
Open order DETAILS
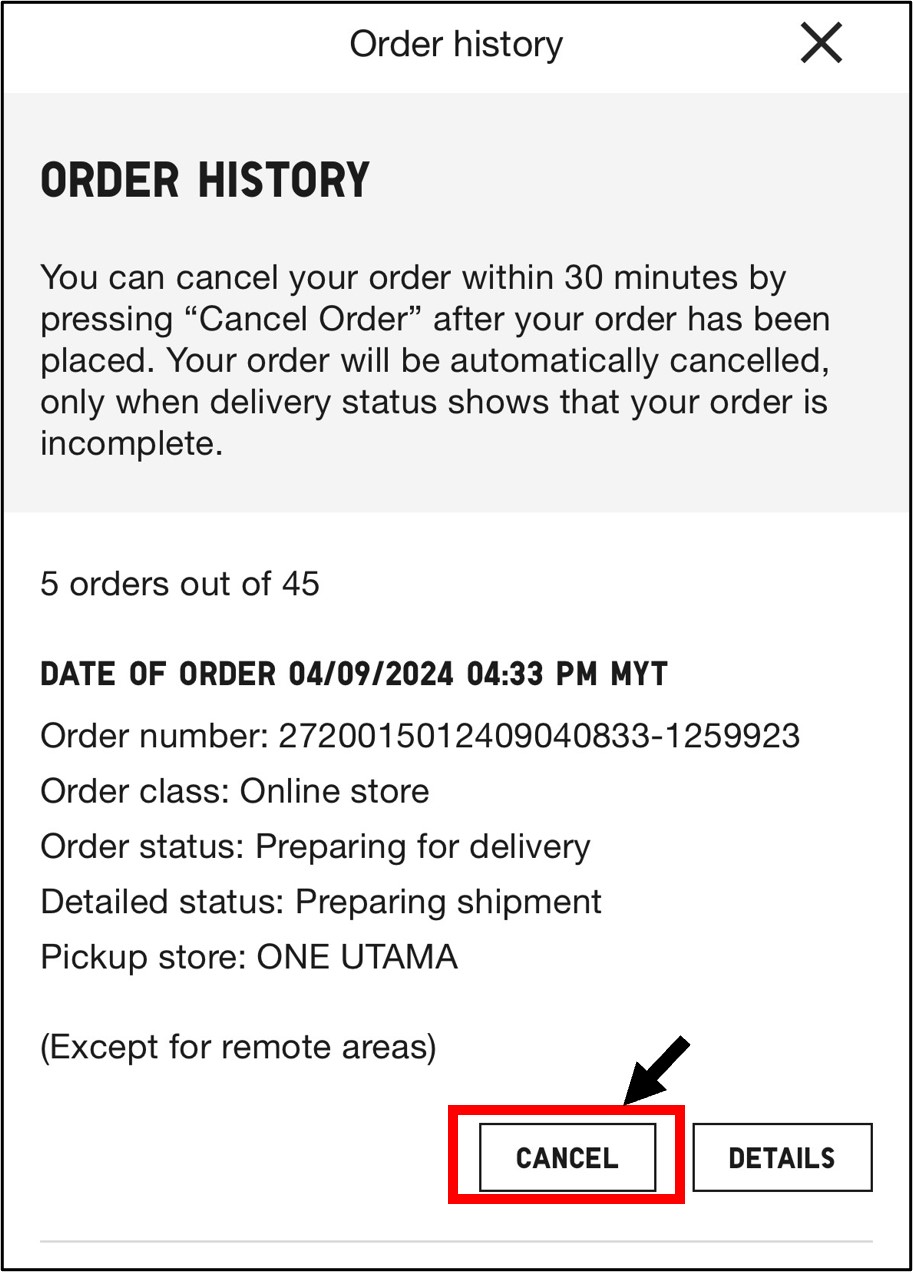(x=781, y=1157)
